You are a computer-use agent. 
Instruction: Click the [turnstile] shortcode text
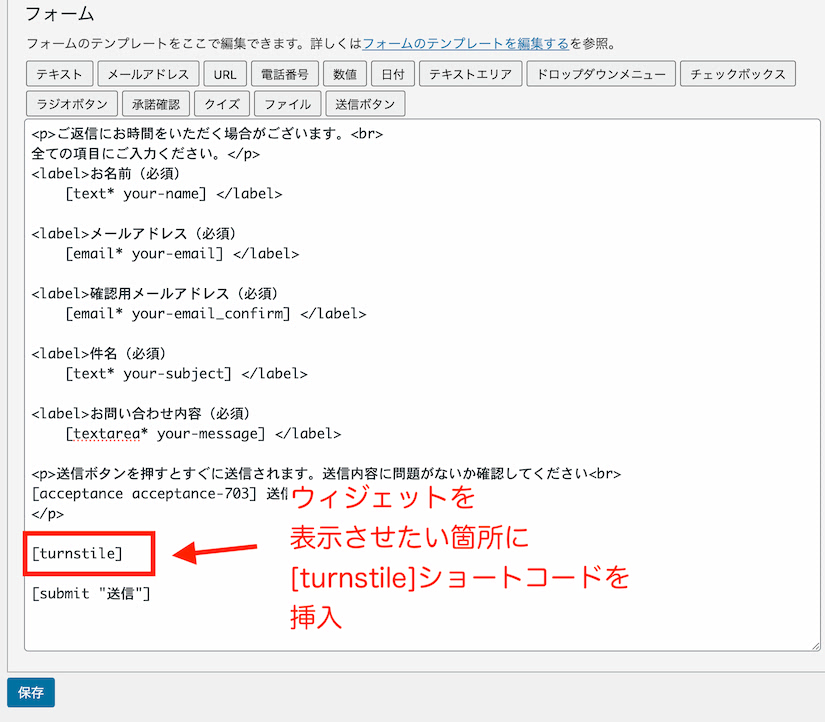pos(77,554)
